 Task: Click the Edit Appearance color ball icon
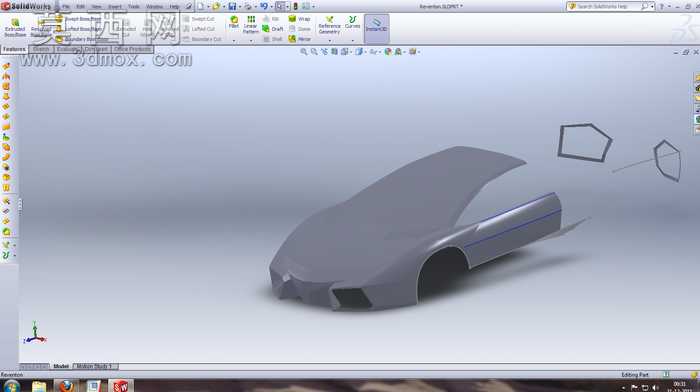tap(388, 52)
